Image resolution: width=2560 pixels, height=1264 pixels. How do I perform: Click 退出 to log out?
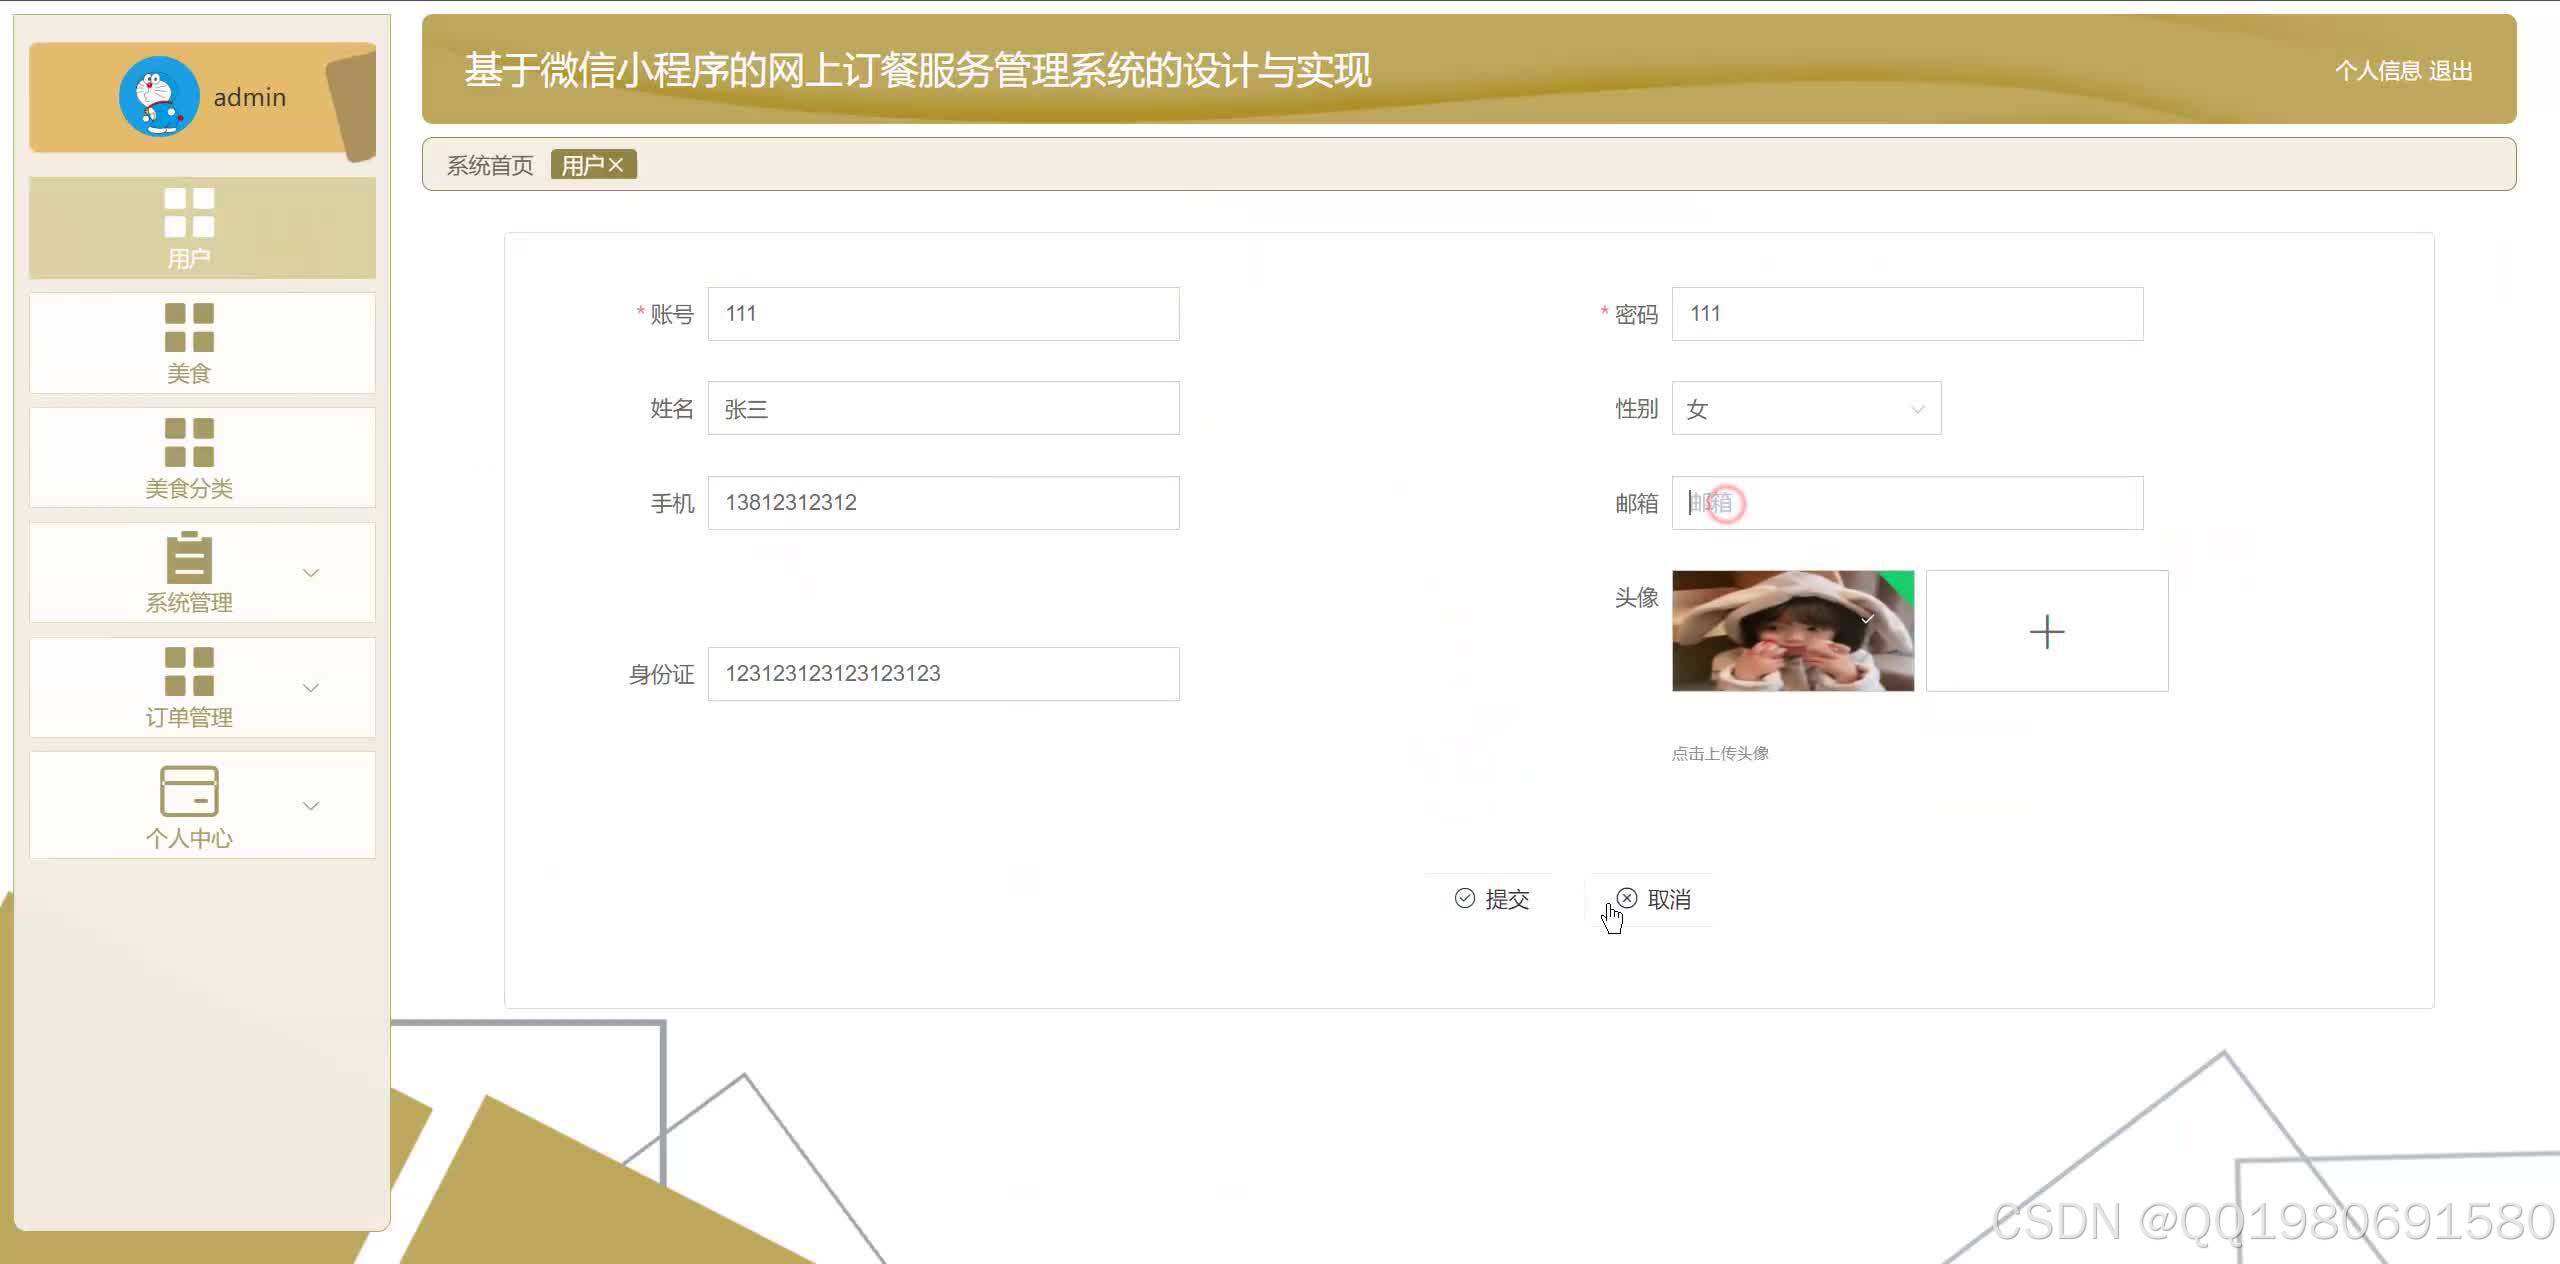[x=2450, y=71]
